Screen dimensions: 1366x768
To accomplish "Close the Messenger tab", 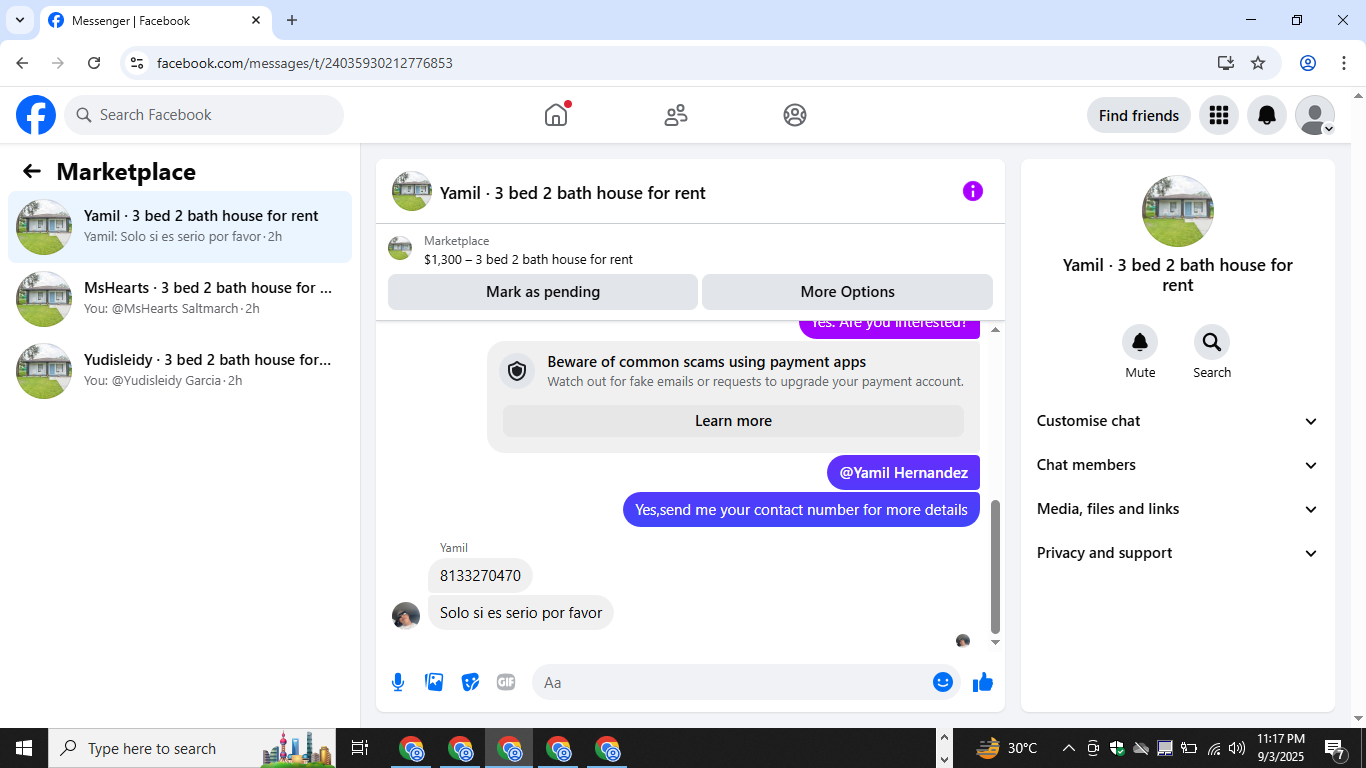I will click(x=256, y=20).
